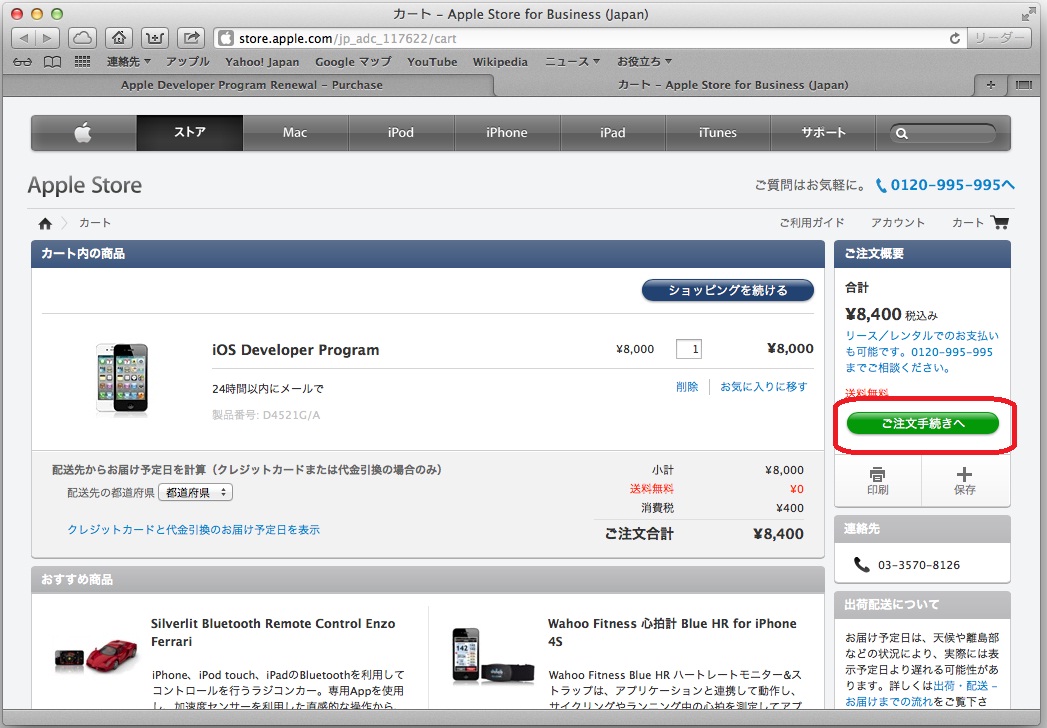Image resolution: width=1047 pixels, height=728 pixels.
Task: Click the Apple logo in the navigation bar
Action: [x=84, y=133]
